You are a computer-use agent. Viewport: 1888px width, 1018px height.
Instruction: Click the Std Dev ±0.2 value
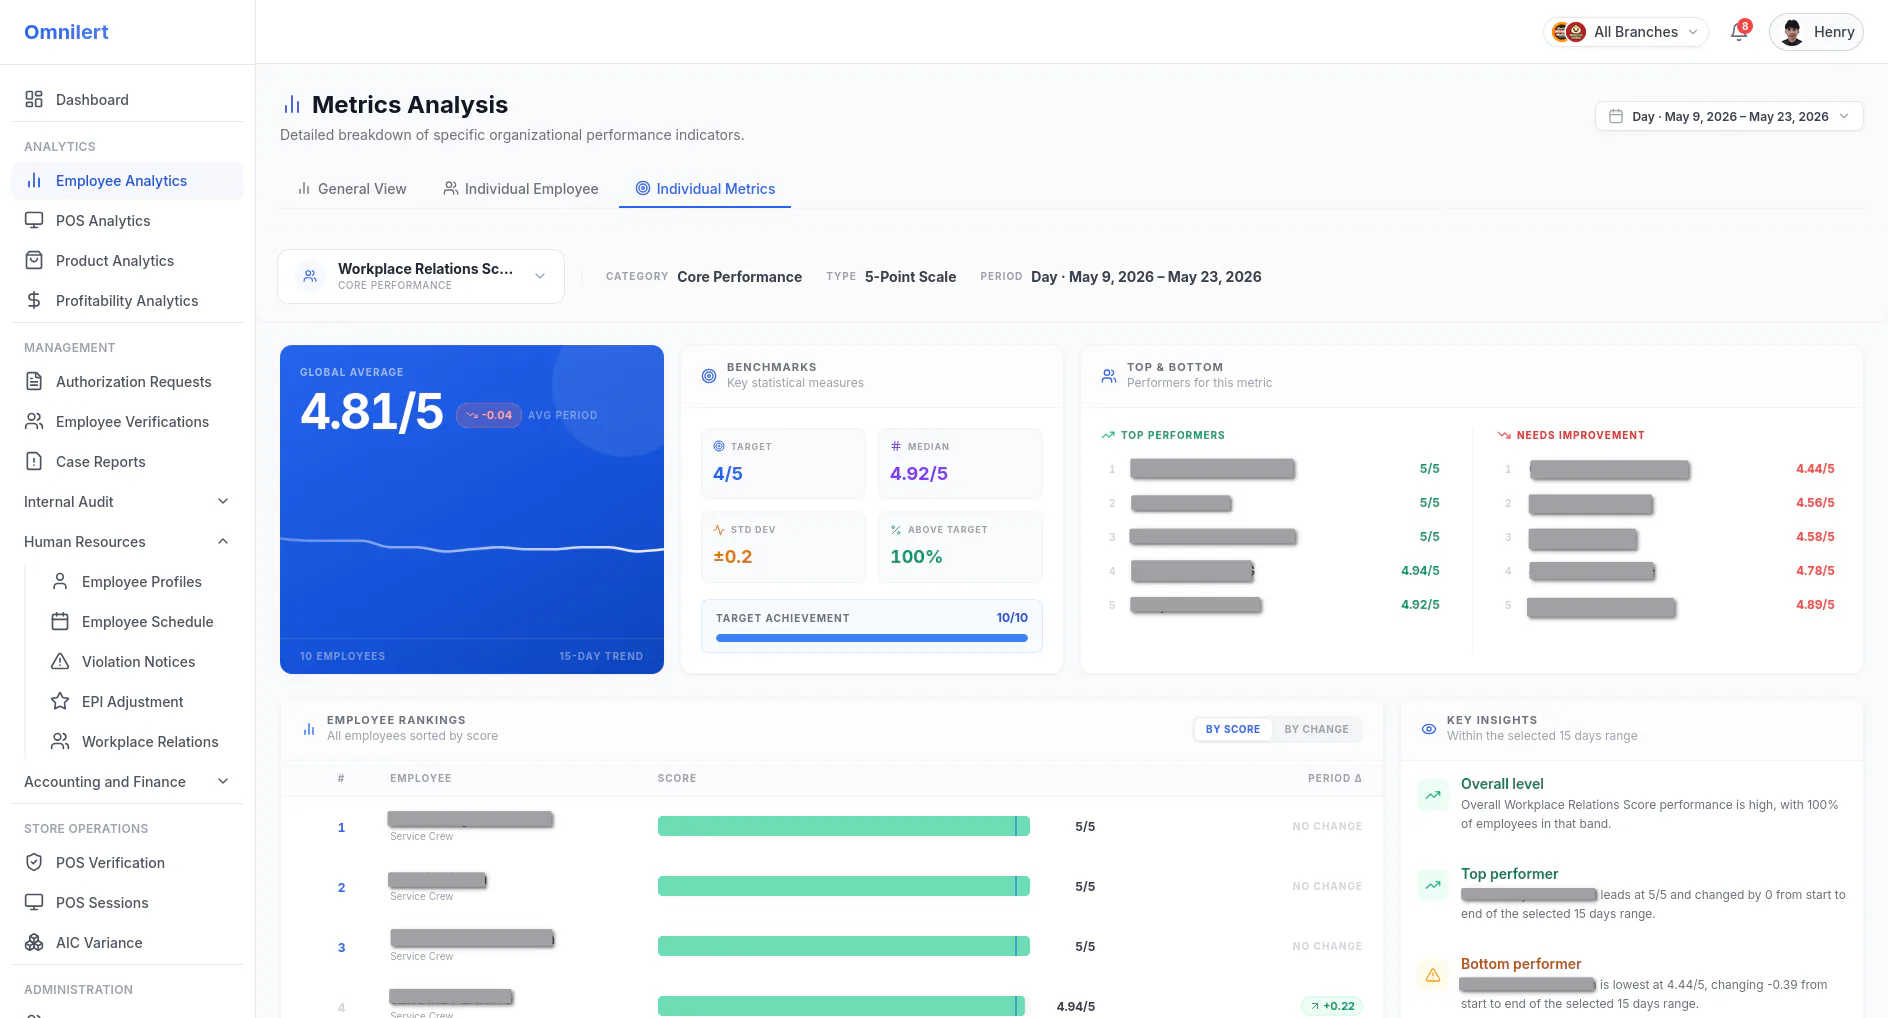(732, 556)
